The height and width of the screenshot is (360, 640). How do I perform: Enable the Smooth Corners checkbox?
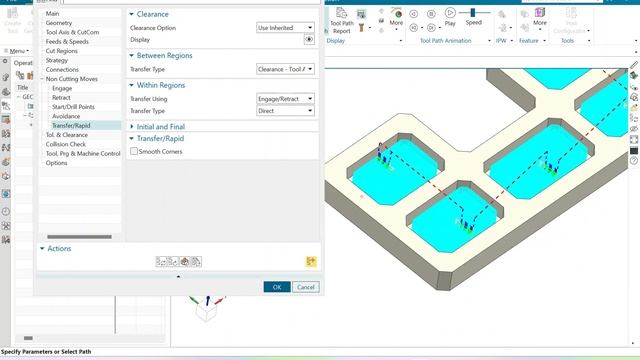[x=134, y=151]
